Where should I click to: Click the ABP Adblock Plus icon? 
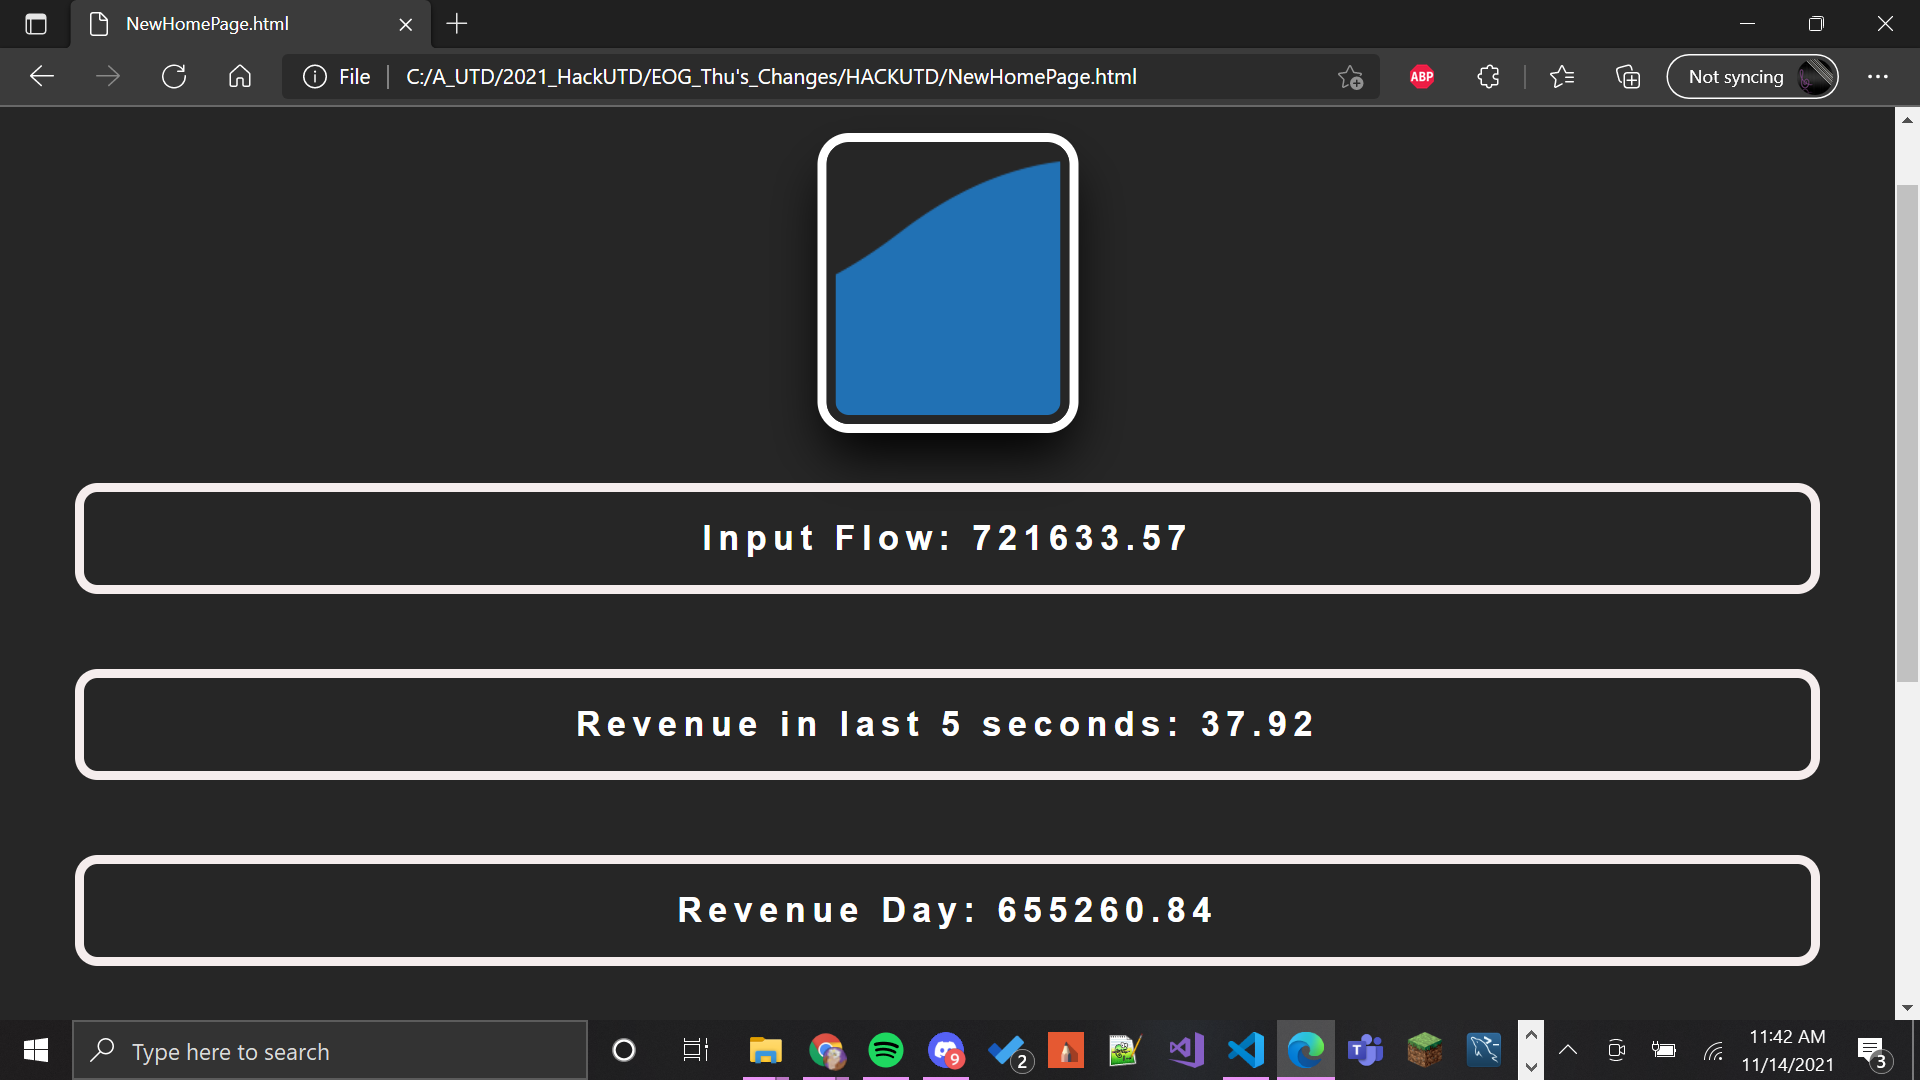coord(1422,77)
